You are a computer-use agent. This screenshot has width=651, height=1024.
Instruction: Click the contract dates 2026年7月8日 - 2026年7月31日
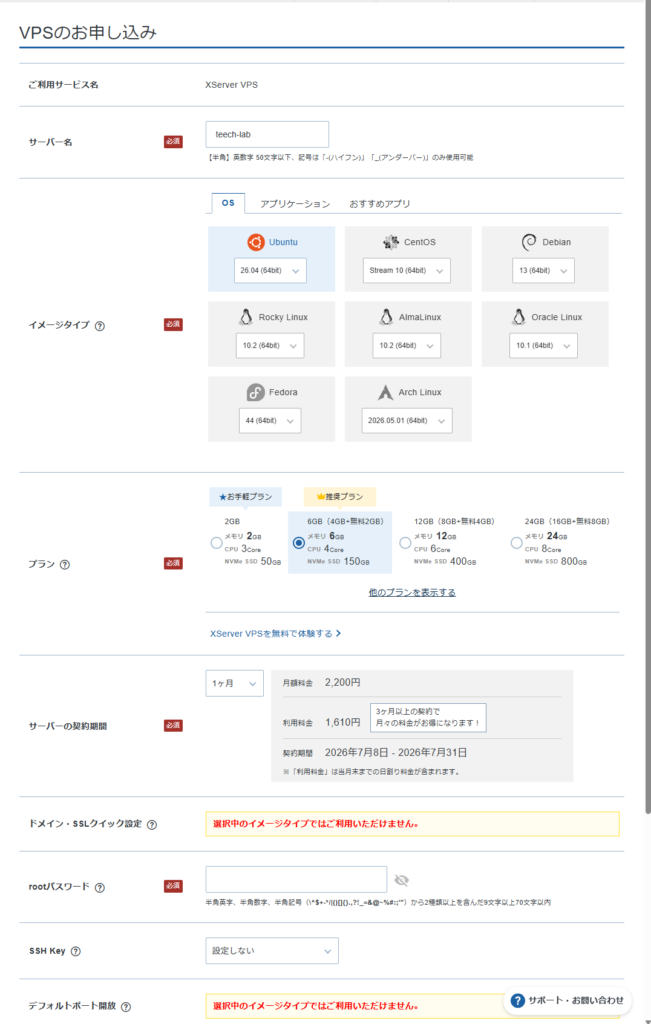point(396,753)
